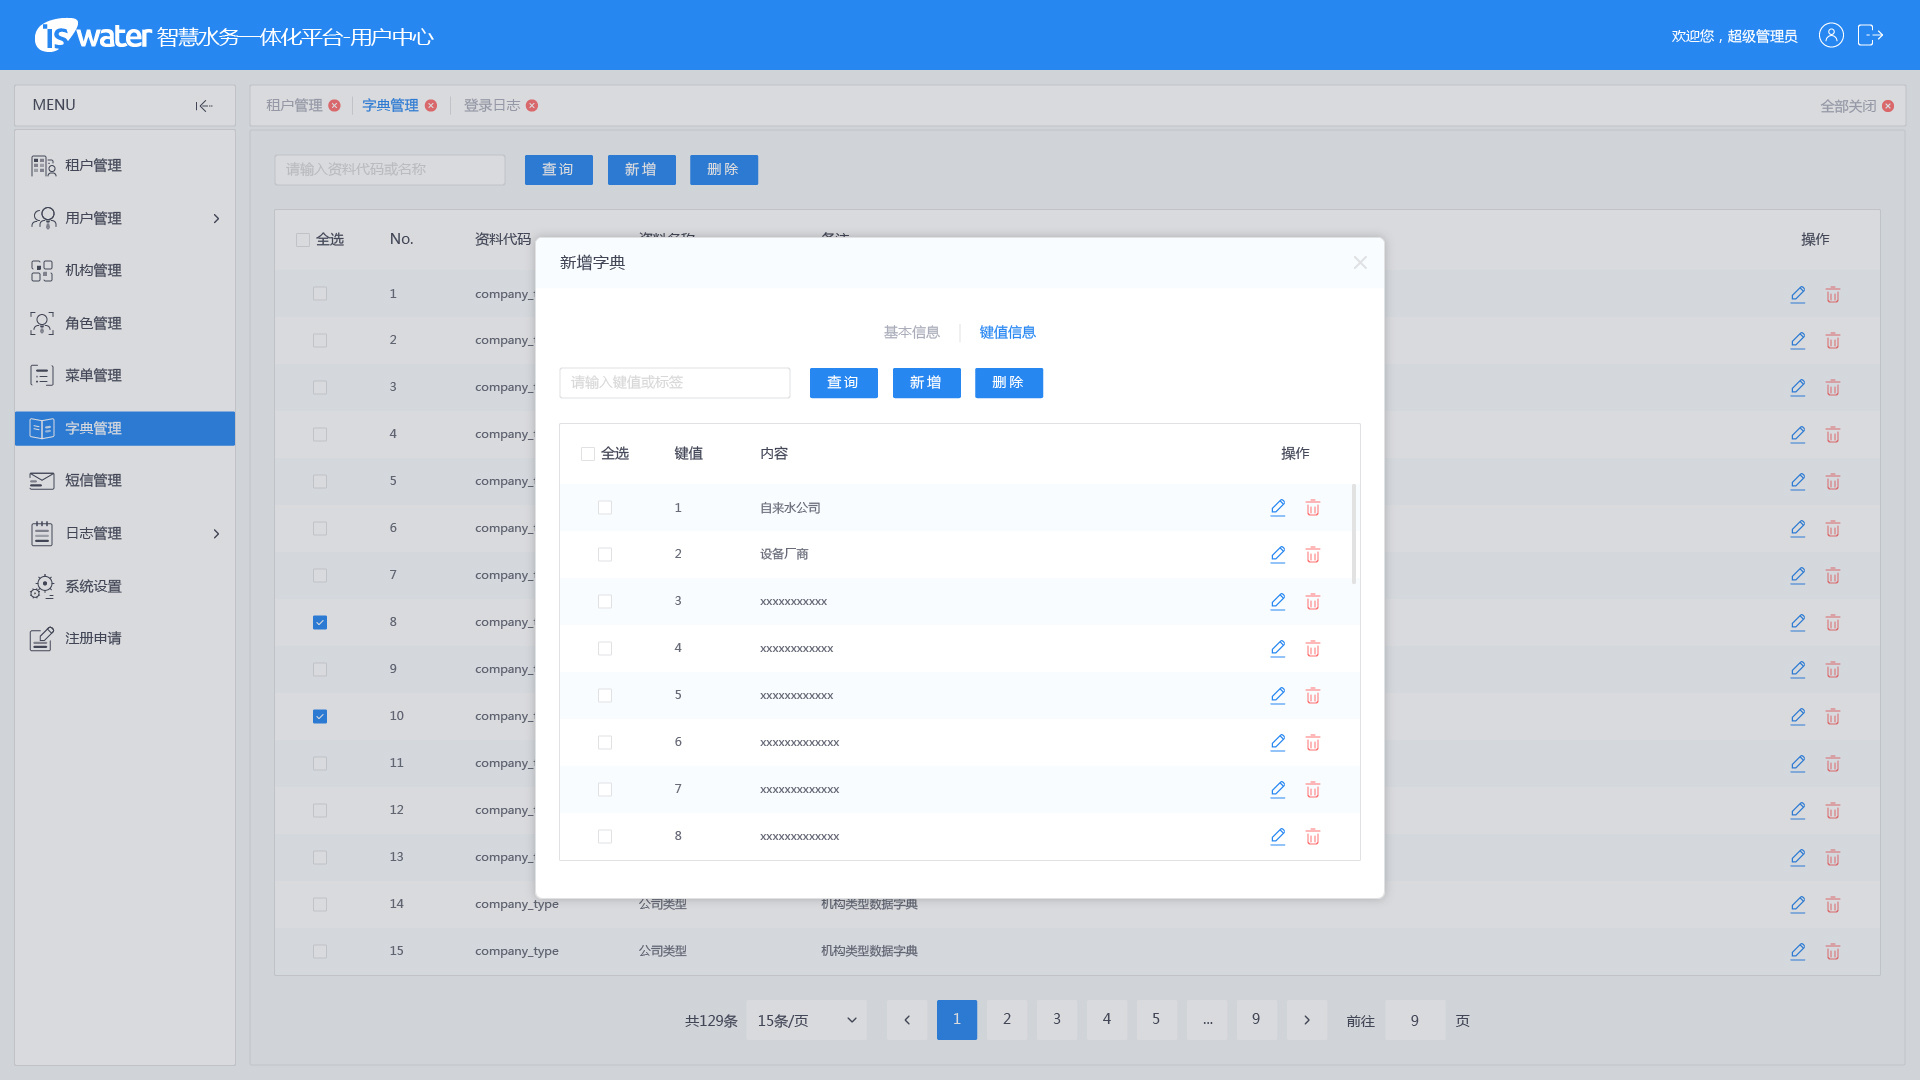
Task: Click edit pencil icon for 自来水公司 row
Action: tap(1277, 508)
